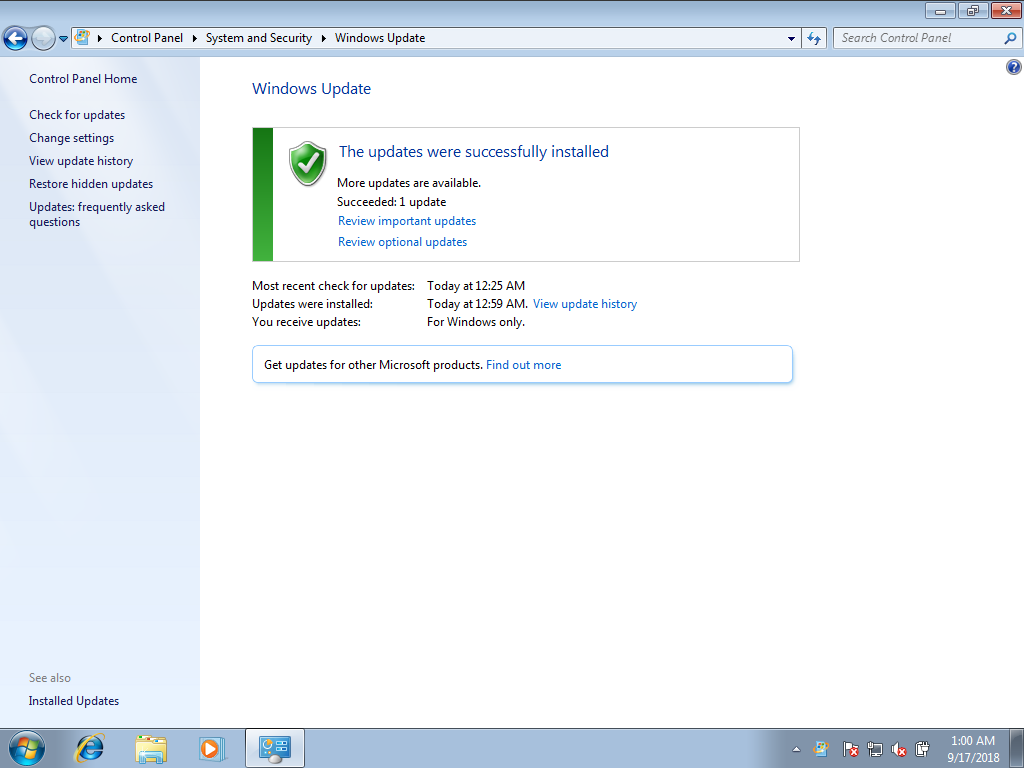Expand the arrow after Control Panel breadcrumb
1024x768 pixels.
tap(195, 38)
